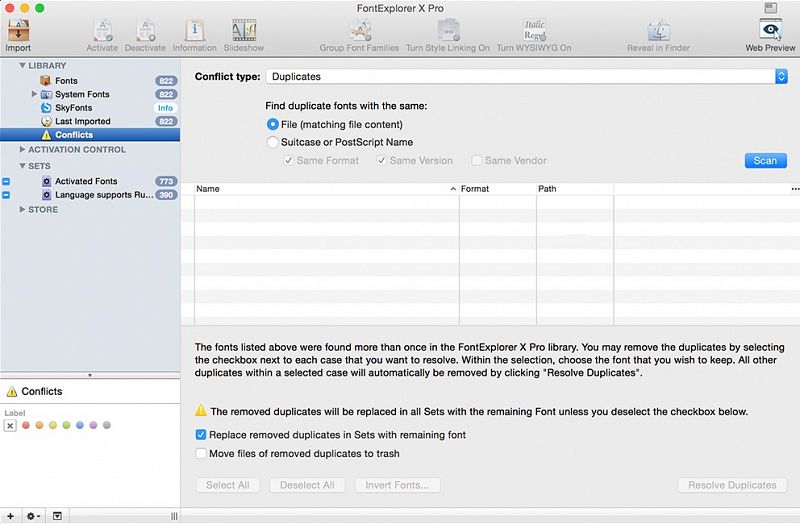Sort the list by Name column header
This screenshot has height=524, width=800.
pyautogui.click(x=320, y=188)
